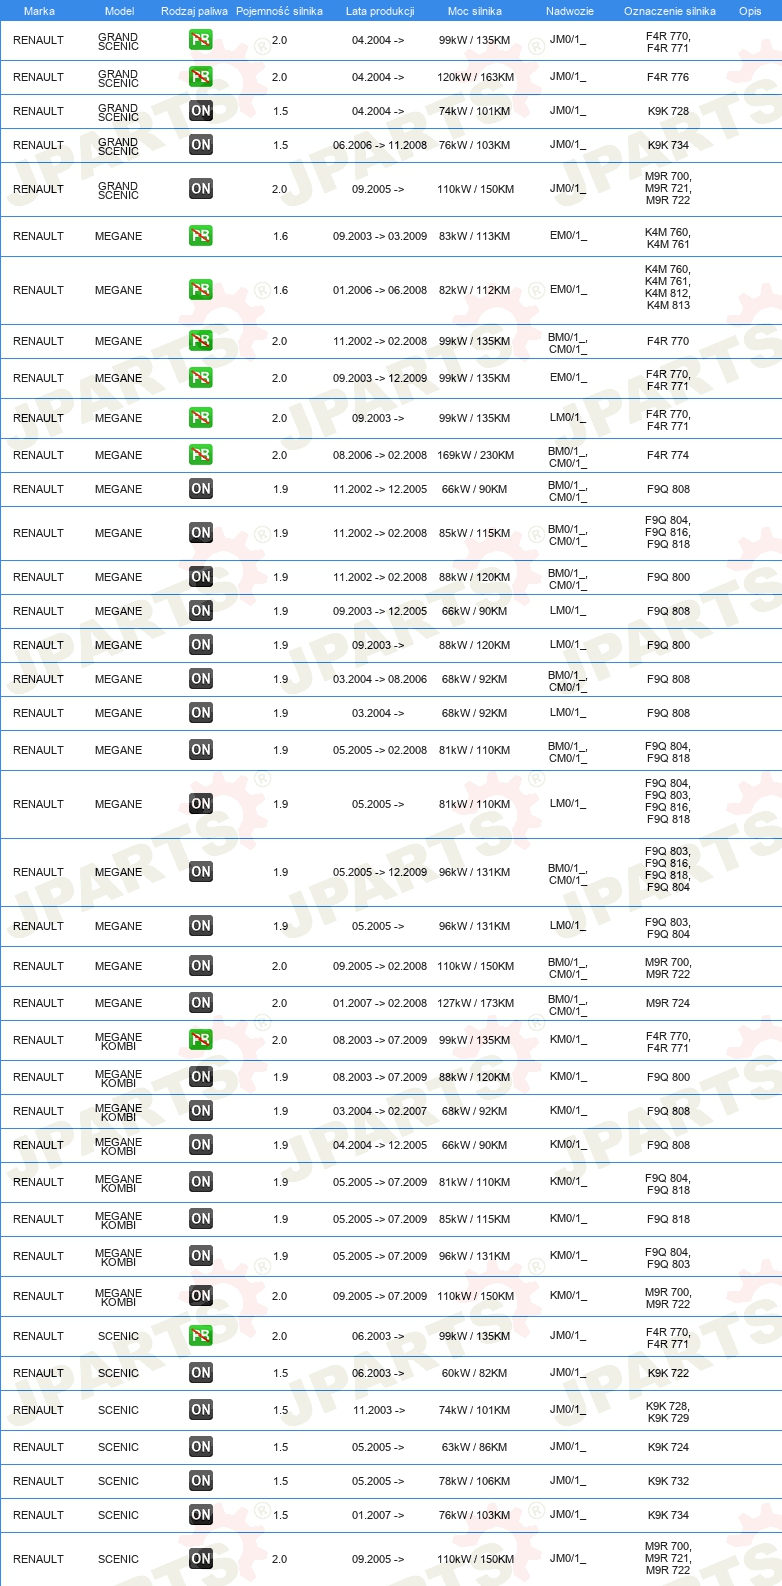The image size is (782, 1586).
Task: Select the engine code cell M9R 724
Action: pos(668,1003)
